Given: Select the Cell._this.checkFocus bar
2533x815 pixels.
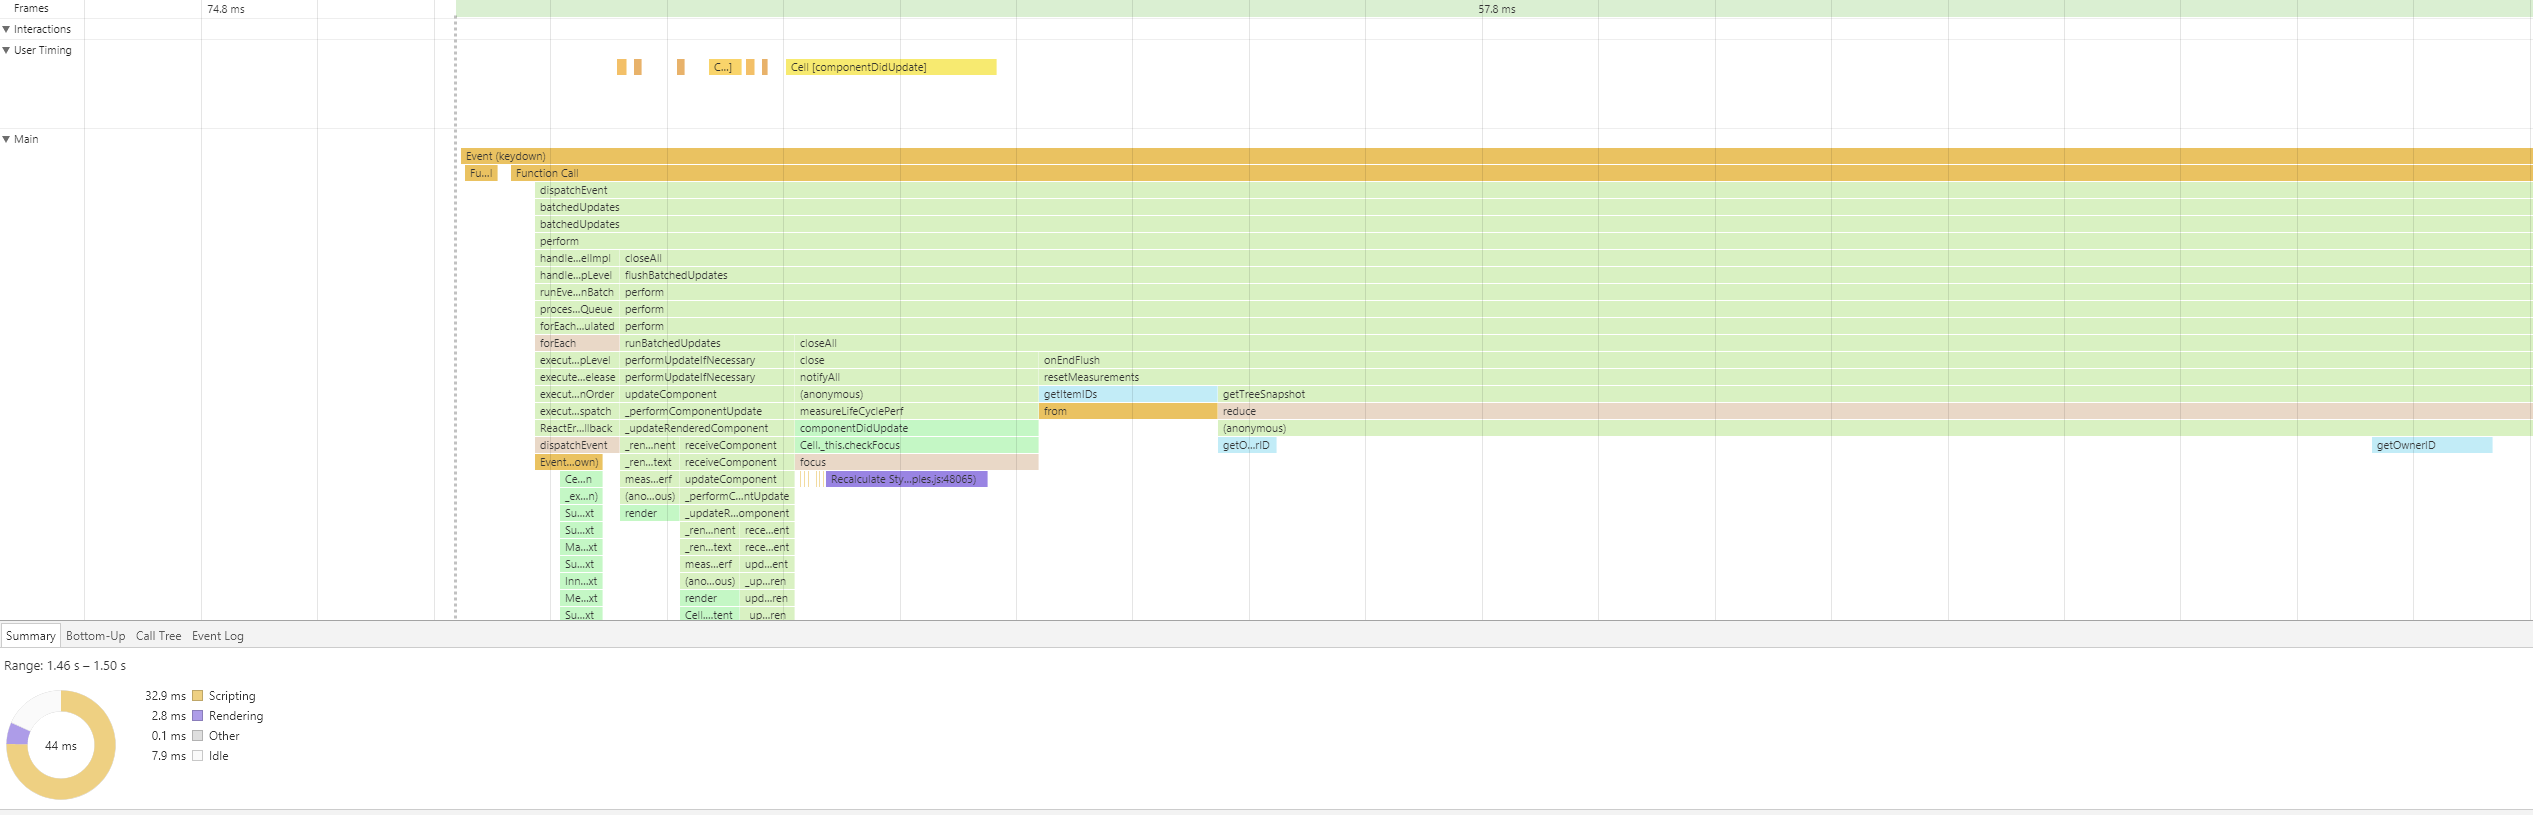Looking at the screenshot, I should click(917, 445).
